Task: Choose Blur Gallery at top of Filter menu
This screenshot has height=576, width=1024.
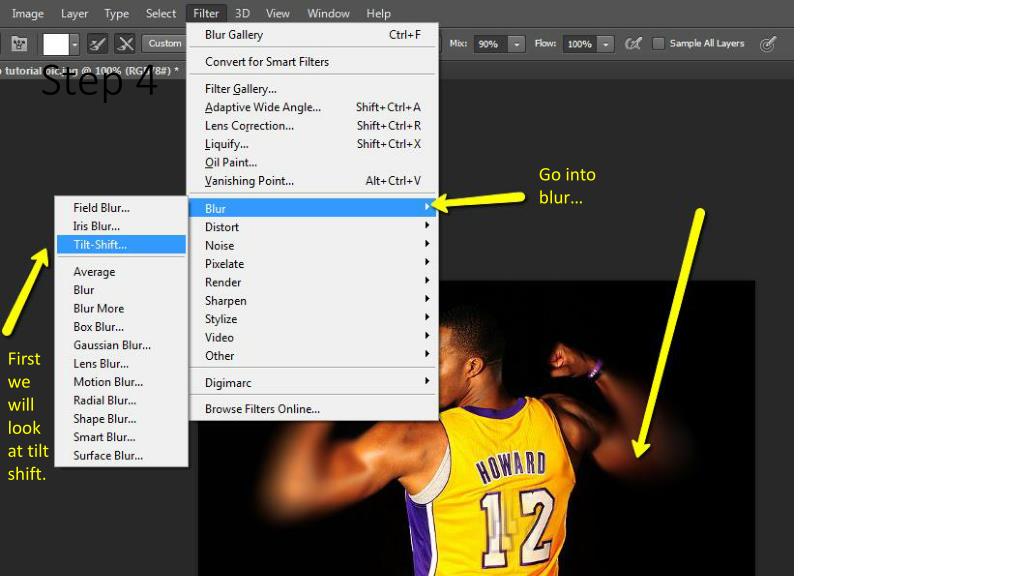Action: tap(313, 35)
